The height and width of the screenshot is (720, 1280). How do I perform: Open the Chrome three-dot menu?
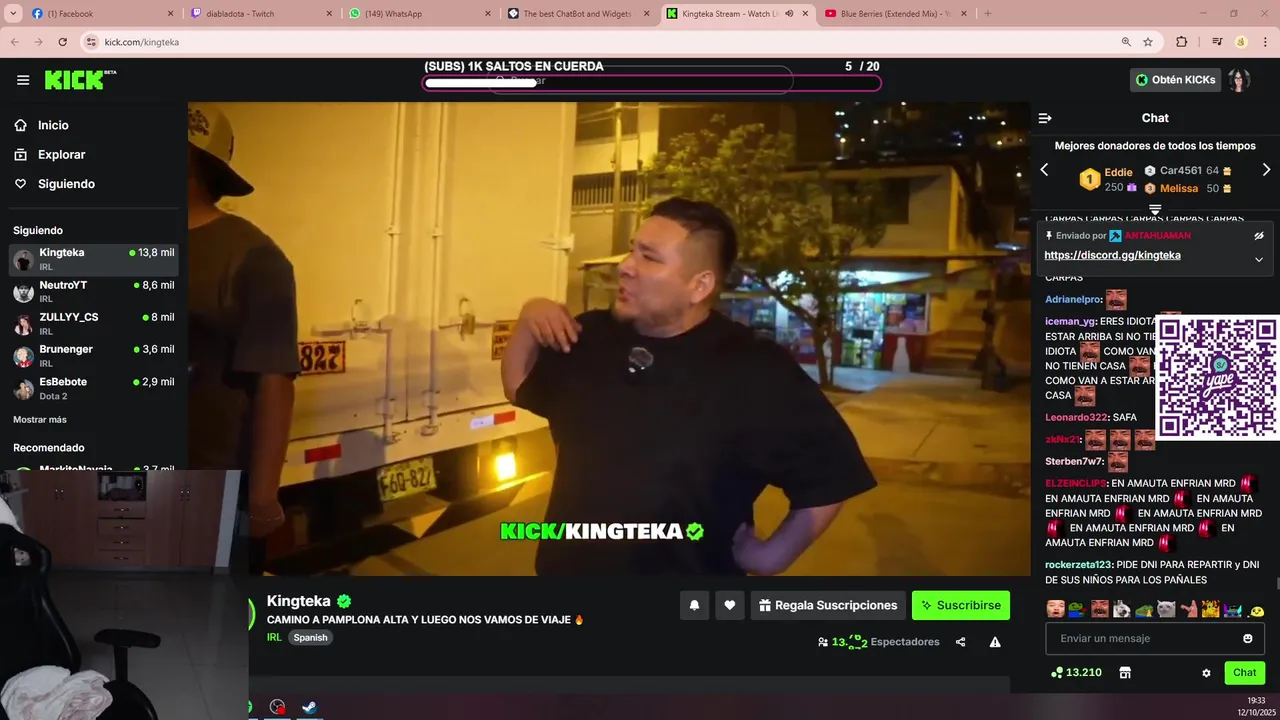click(1265, 42)
